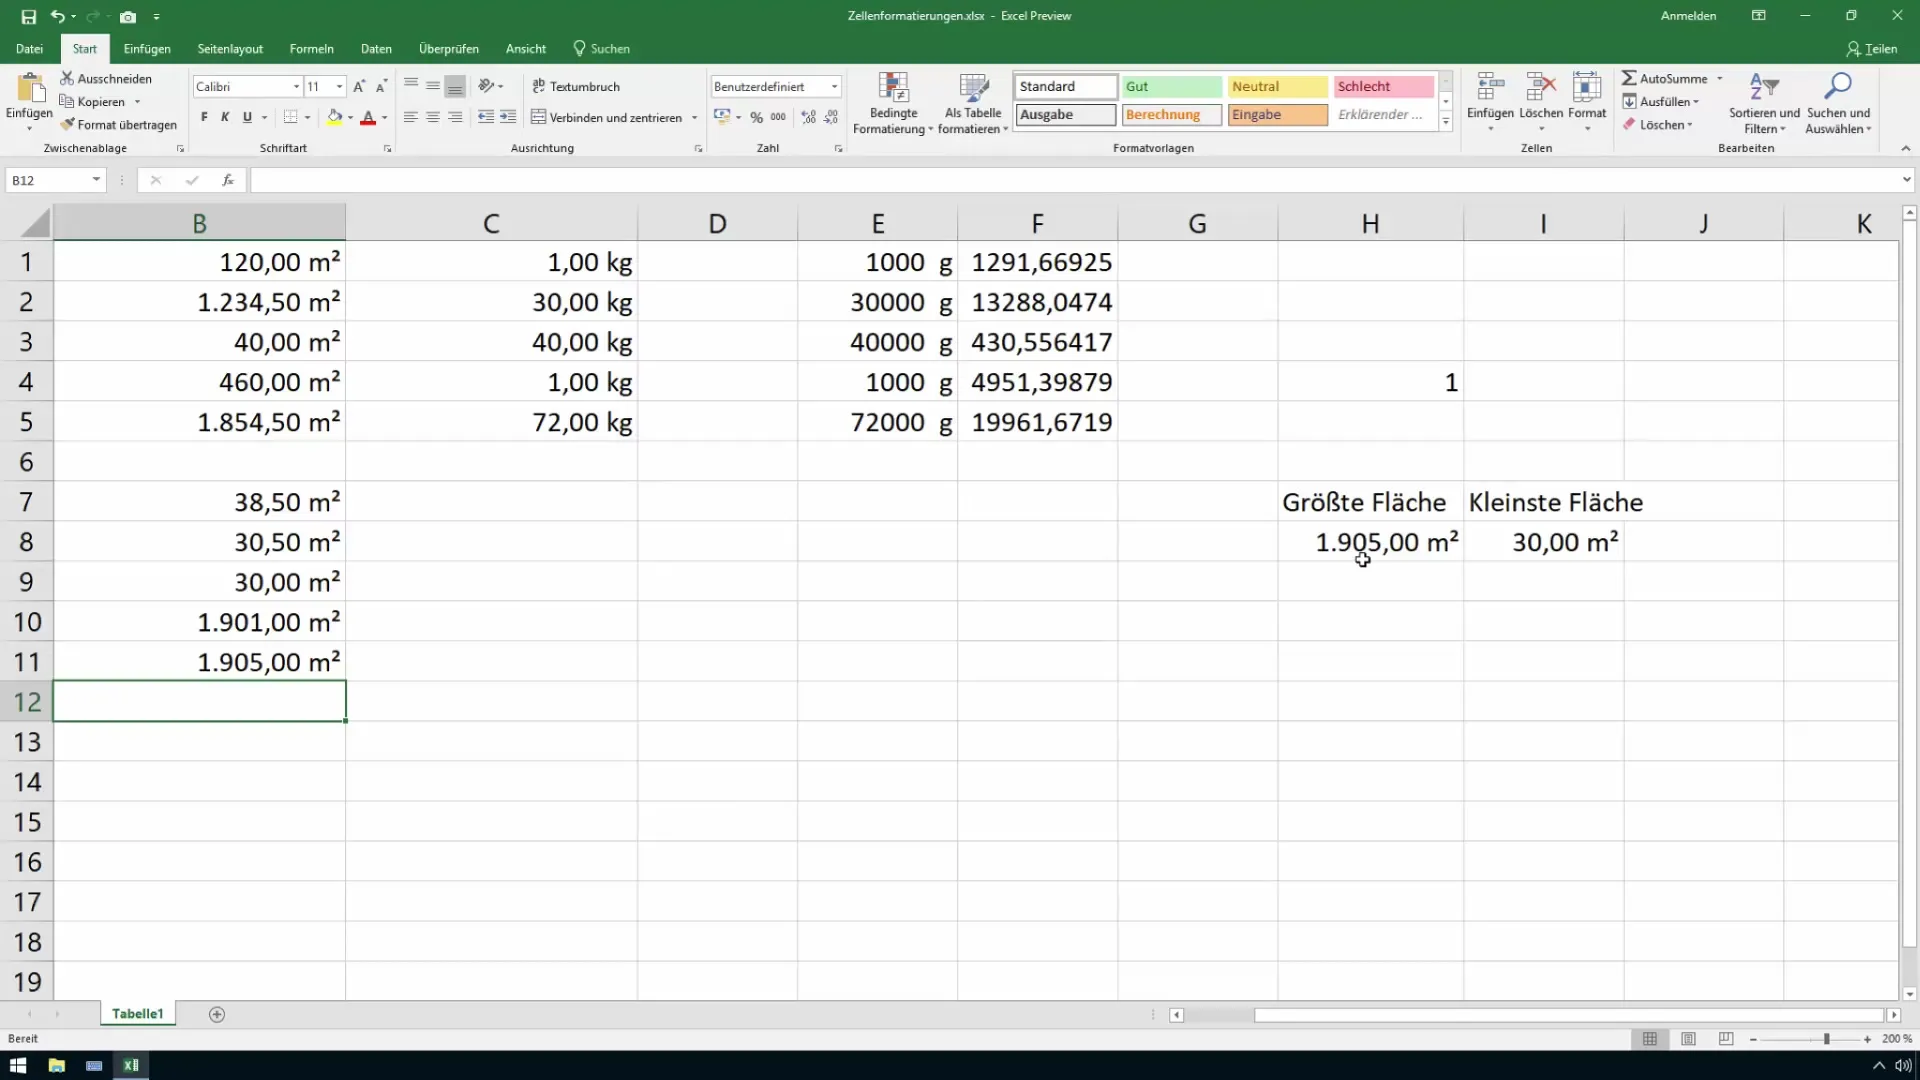Viewport: 1920px width, 1080px height.
Task: Click Sortieren und Filtern icon
Action: [x=1763, y=88]
